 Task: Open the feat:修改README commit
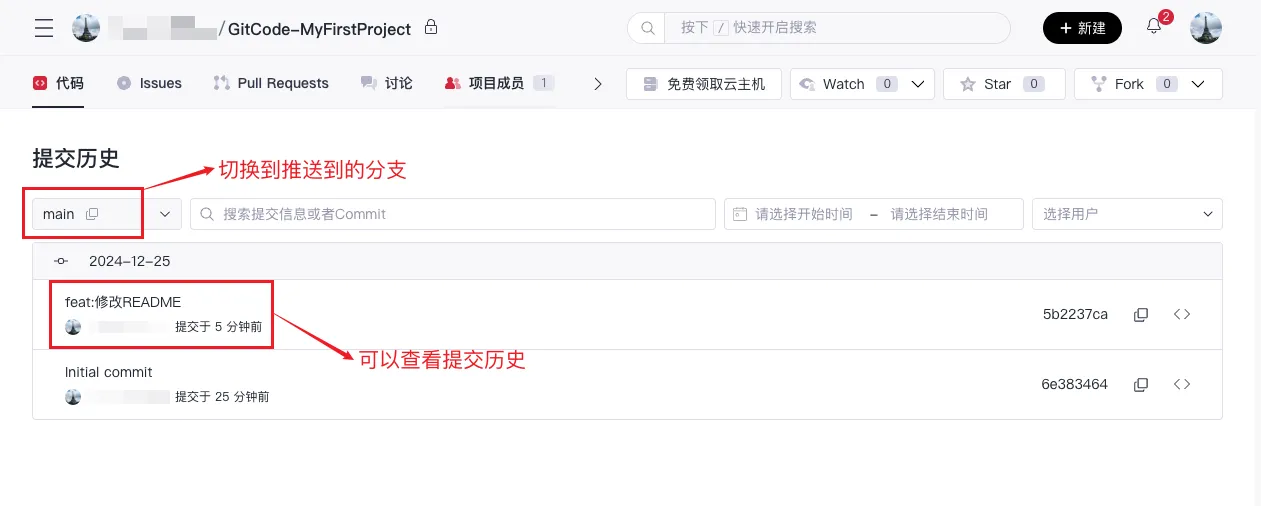point(123,302)
